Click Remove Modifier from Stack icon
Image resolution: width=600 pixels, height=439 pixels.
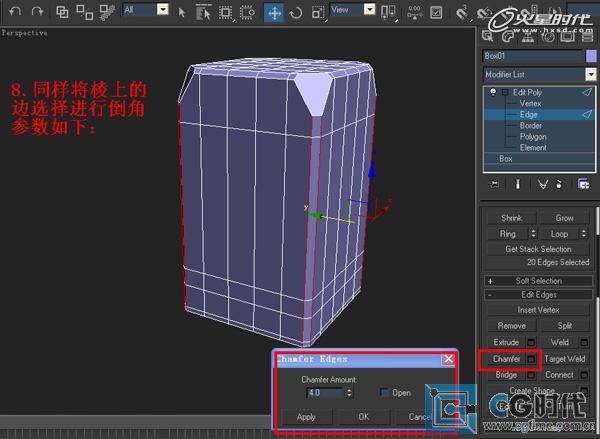click(559, 184)
